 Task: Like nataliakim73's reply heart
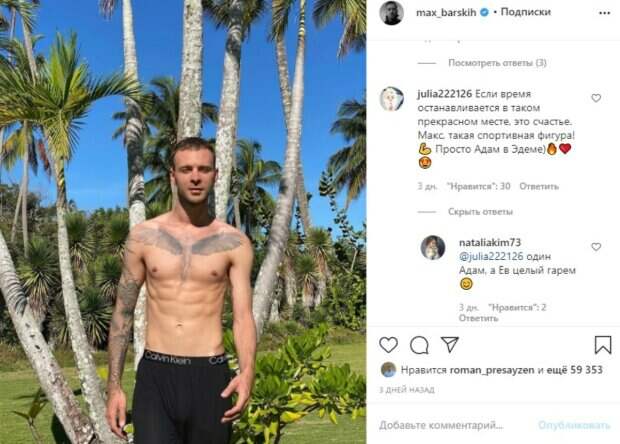(596, 247)
